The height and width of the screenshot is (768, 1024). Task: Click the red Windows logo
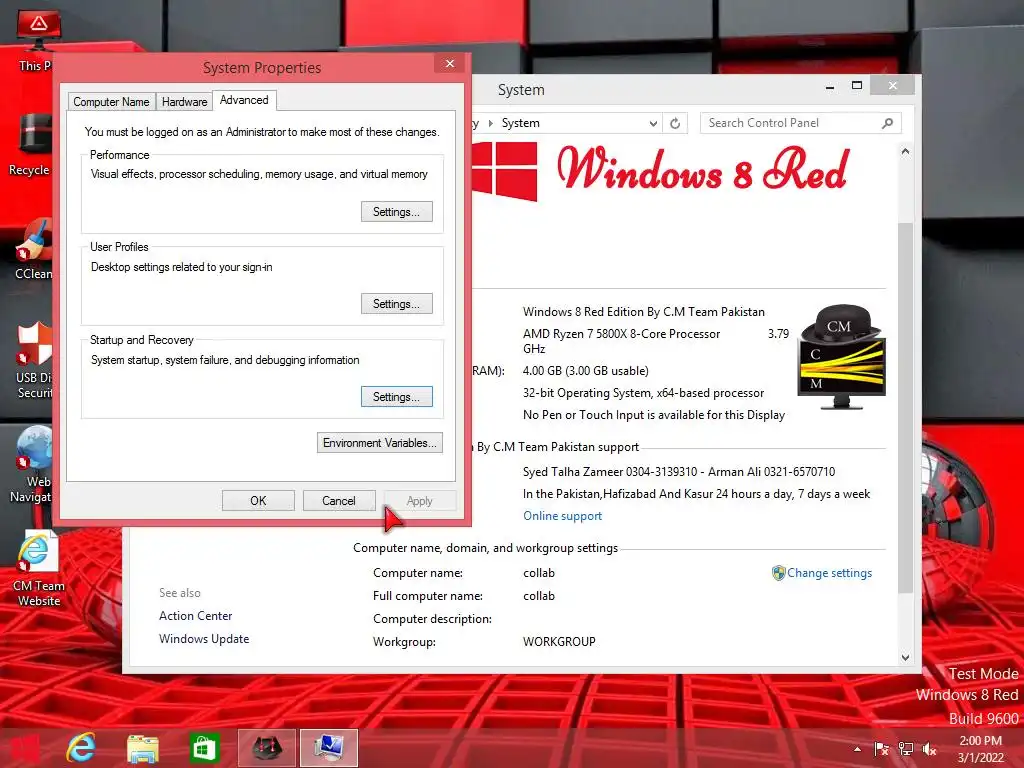click(504, 170)
